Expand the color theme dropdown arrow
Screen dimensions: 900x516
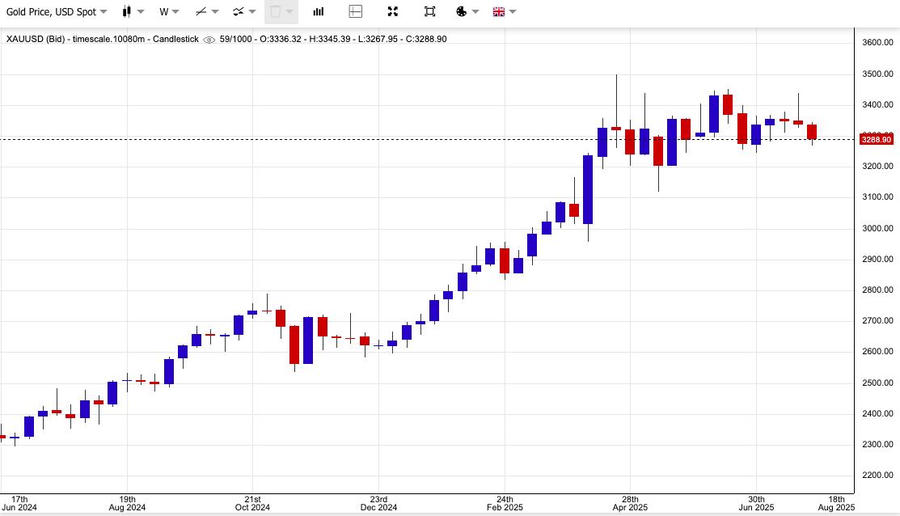point(476,12)
